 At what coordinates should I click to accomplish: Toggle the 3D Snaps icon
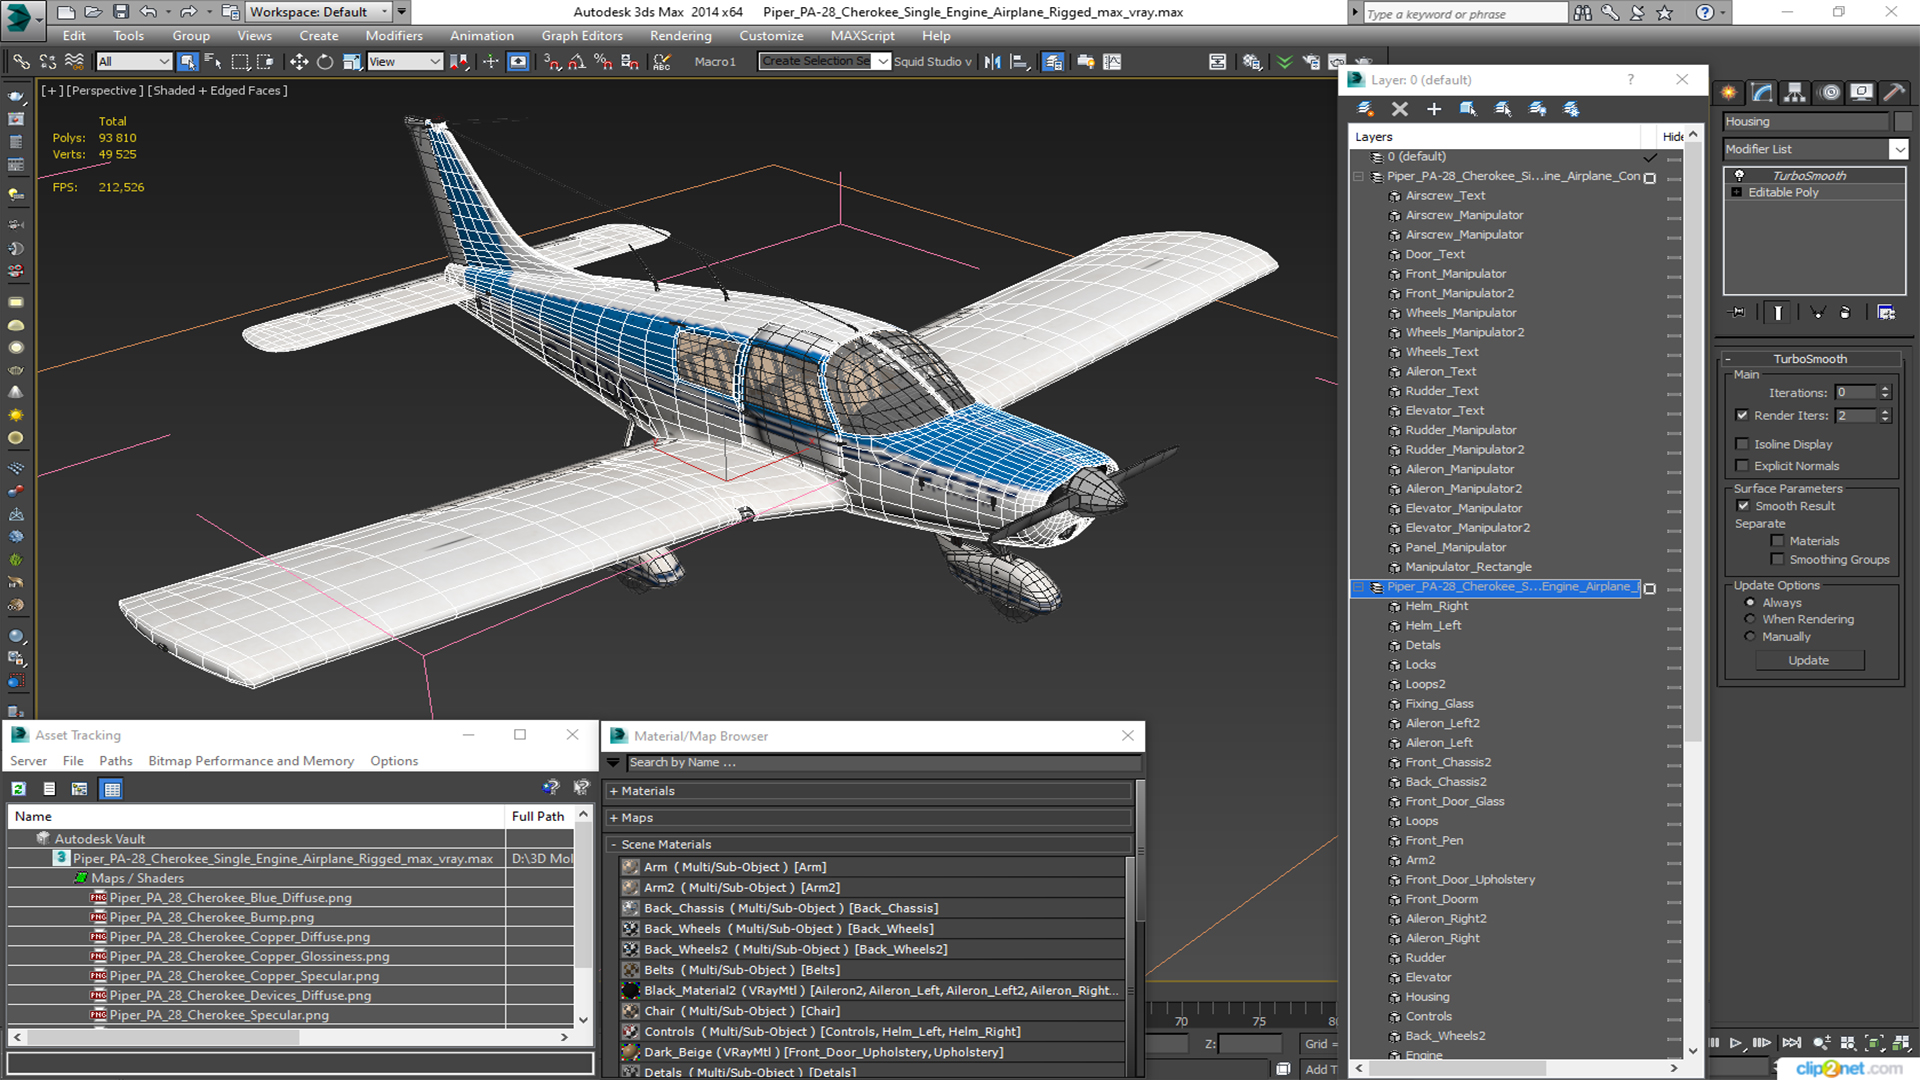552,62
